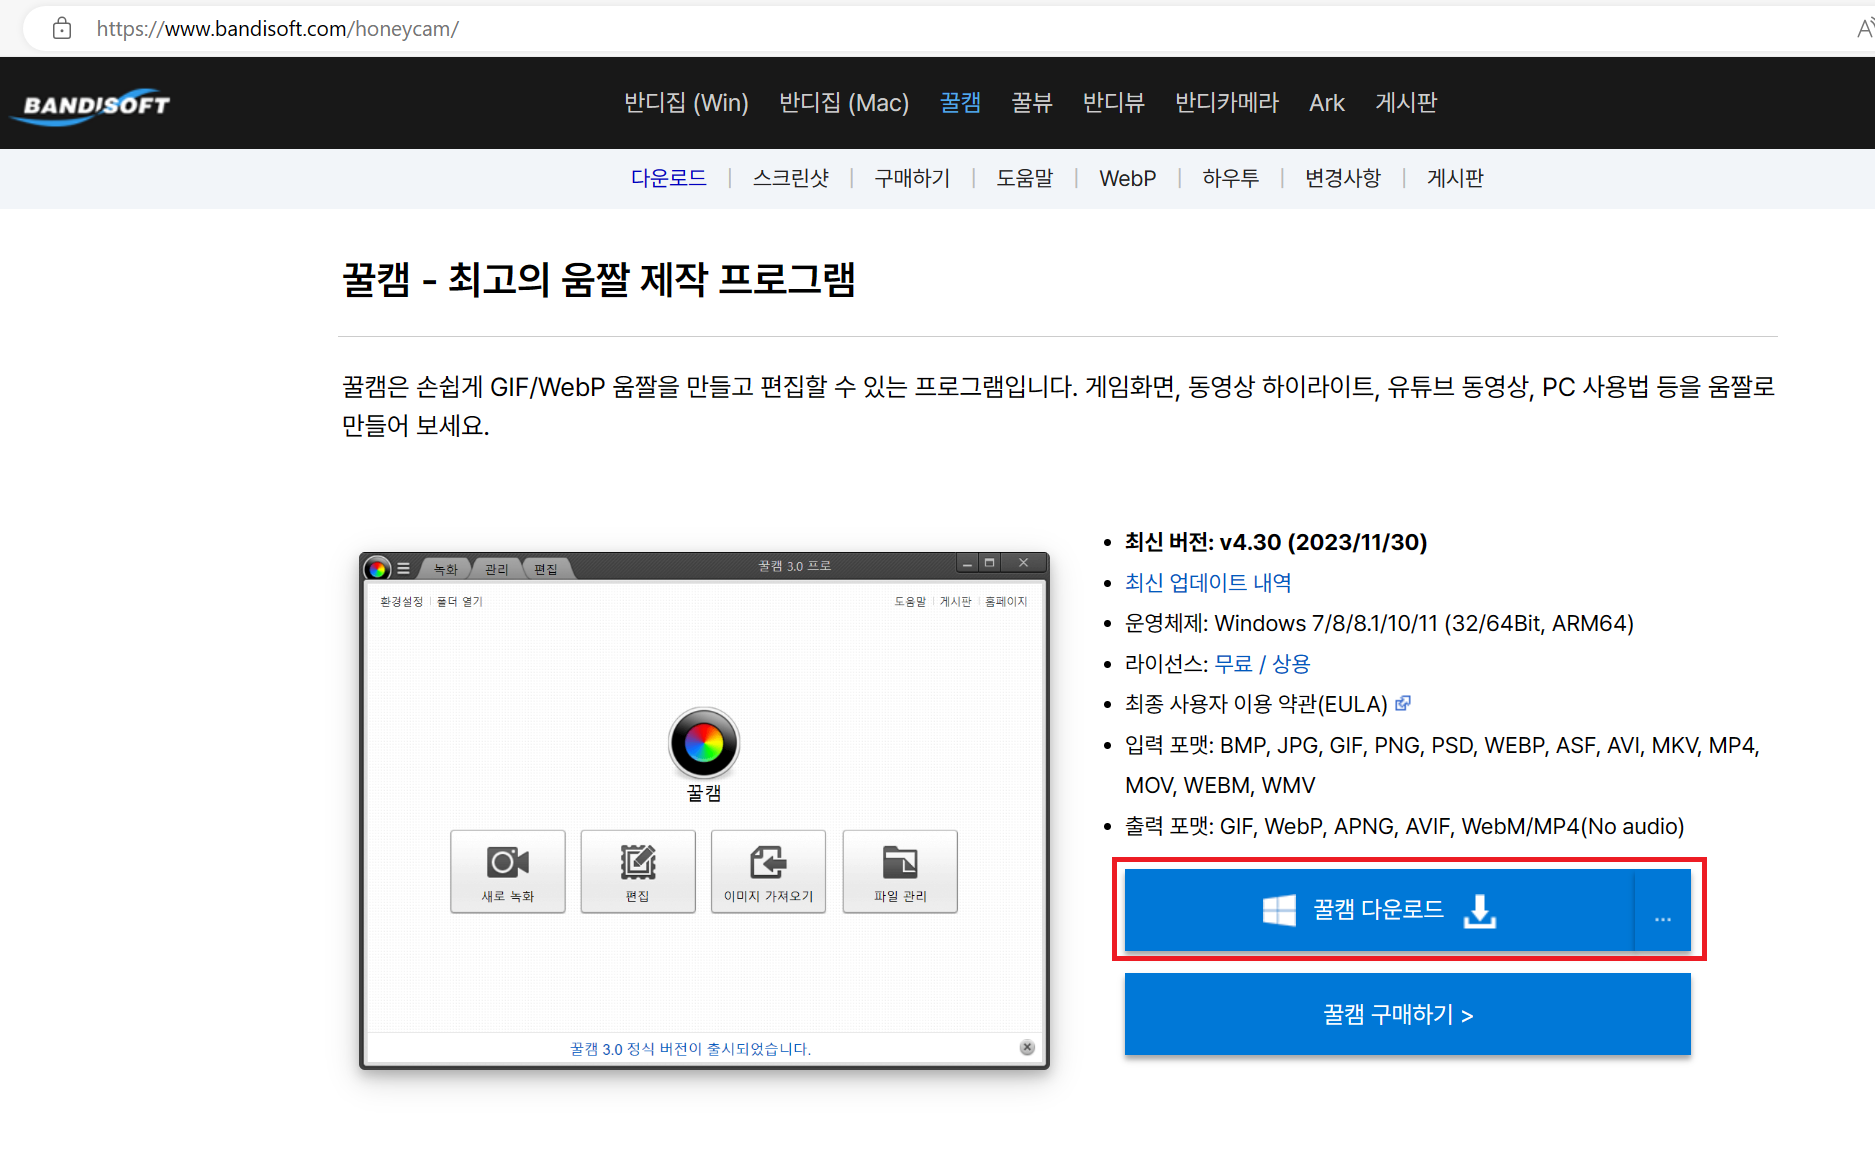Open 반디카메라 in top navigation
The width and height of the screenshot is (1875, 1169).
click(1227, 102)
